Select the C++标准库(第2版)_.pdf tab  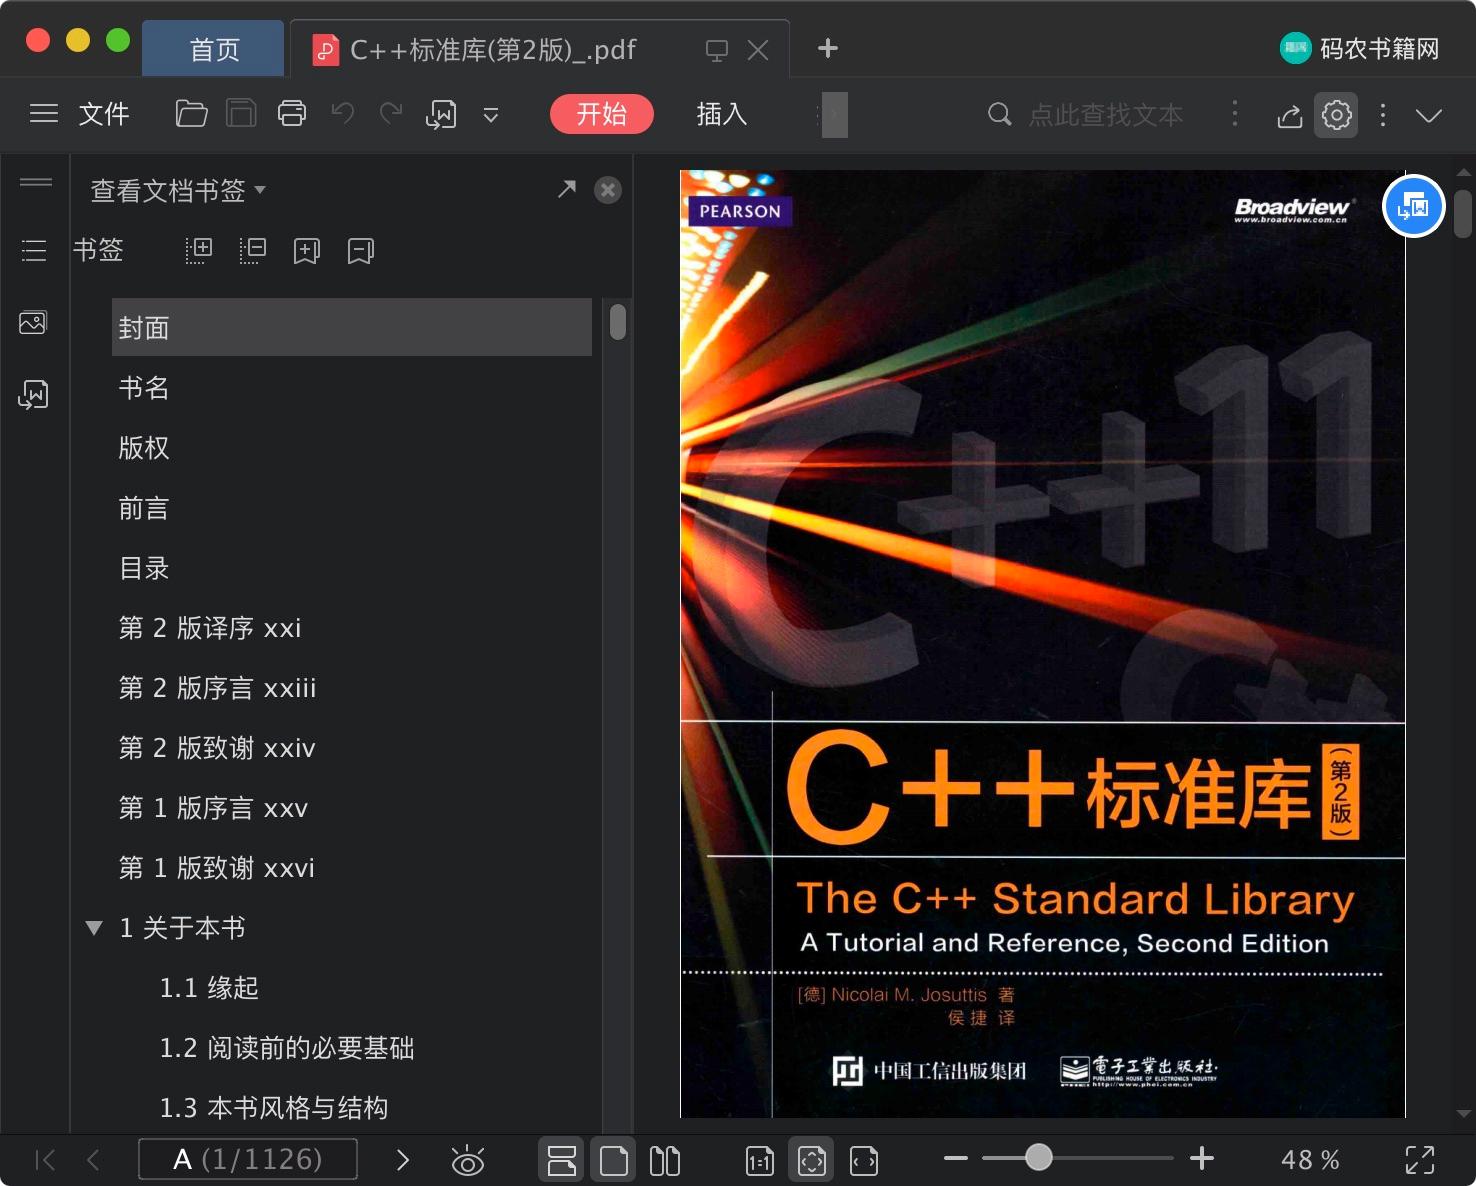493,50
